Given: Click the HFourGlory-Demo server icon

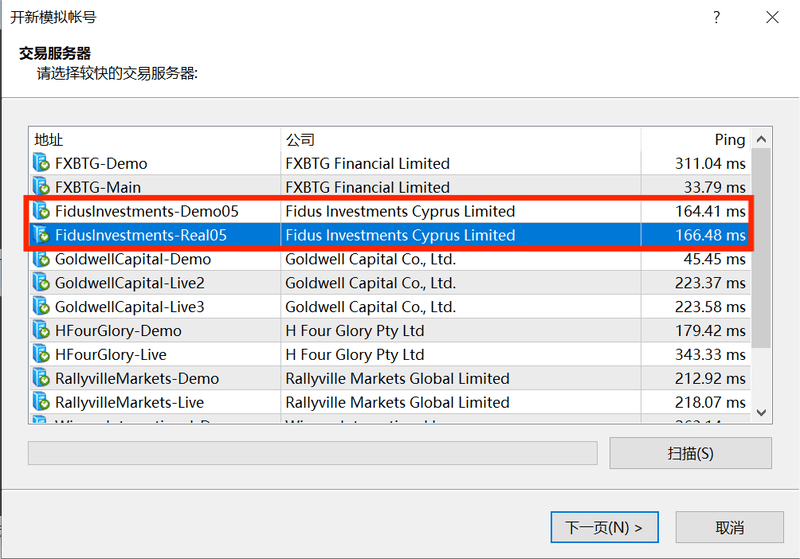Looking at the screenshot, I should click(x=41, y=331).
